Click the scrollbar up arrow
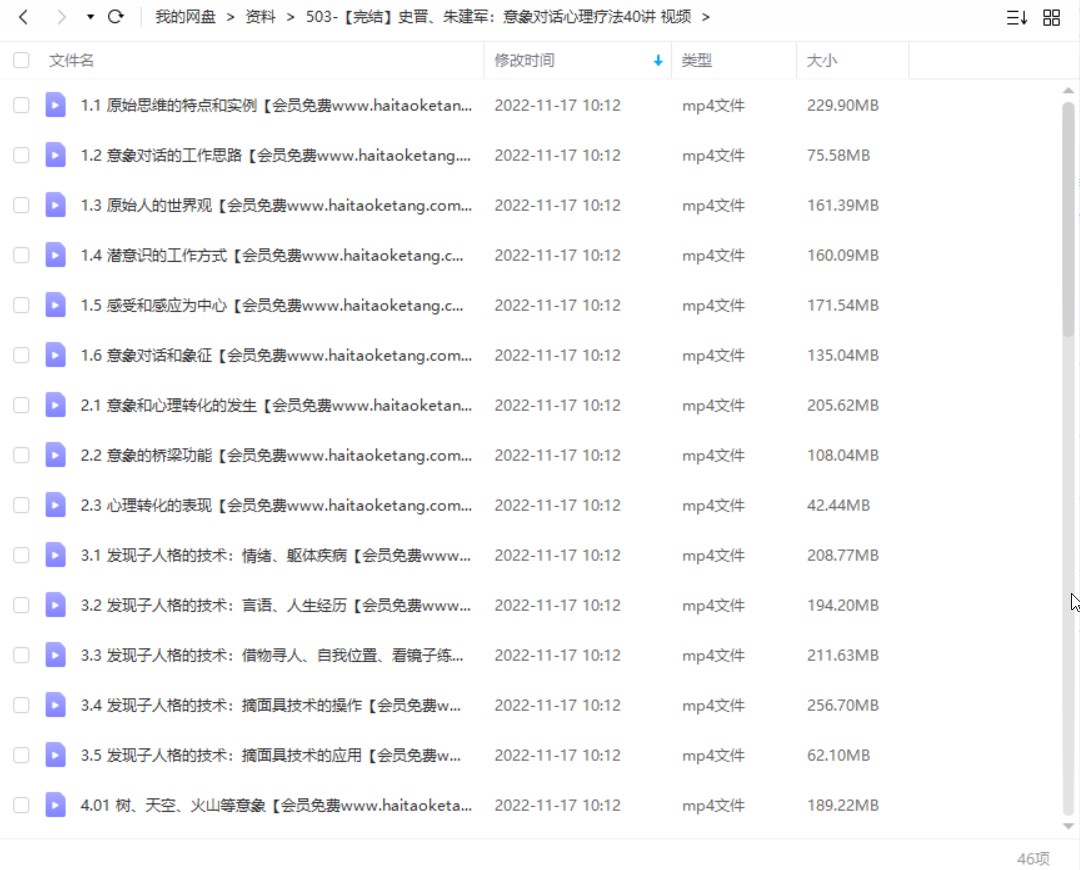 pos(1068,90)
